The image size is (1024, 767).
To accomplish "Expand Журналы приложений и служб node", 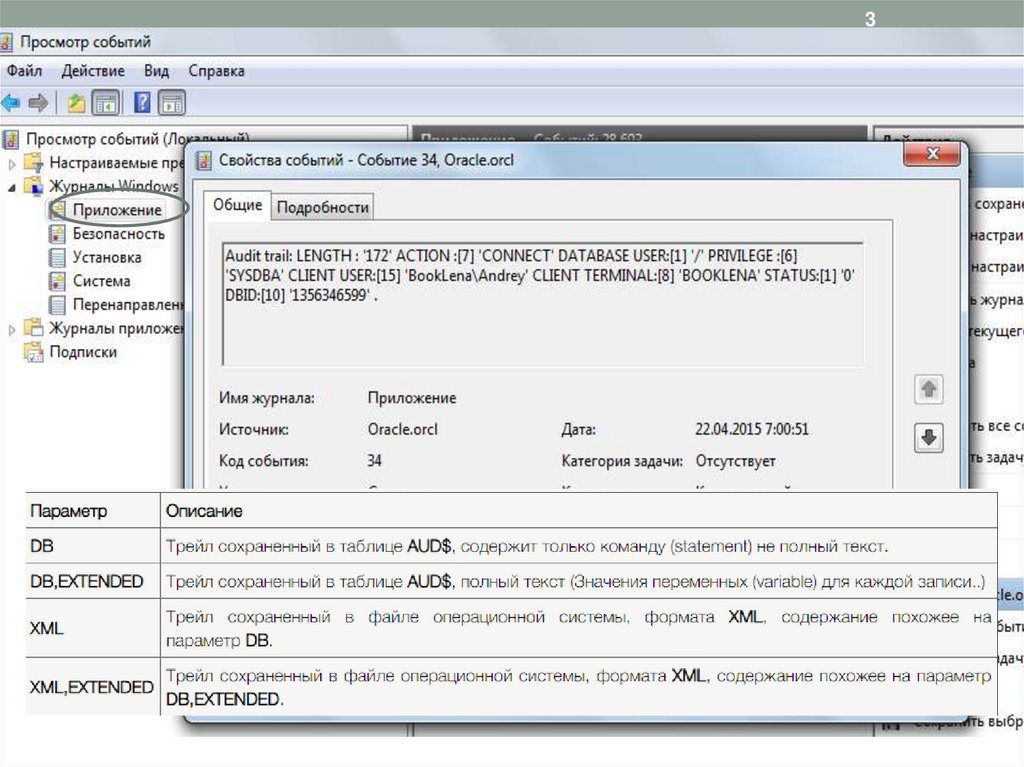I will (x=12, y=328).
